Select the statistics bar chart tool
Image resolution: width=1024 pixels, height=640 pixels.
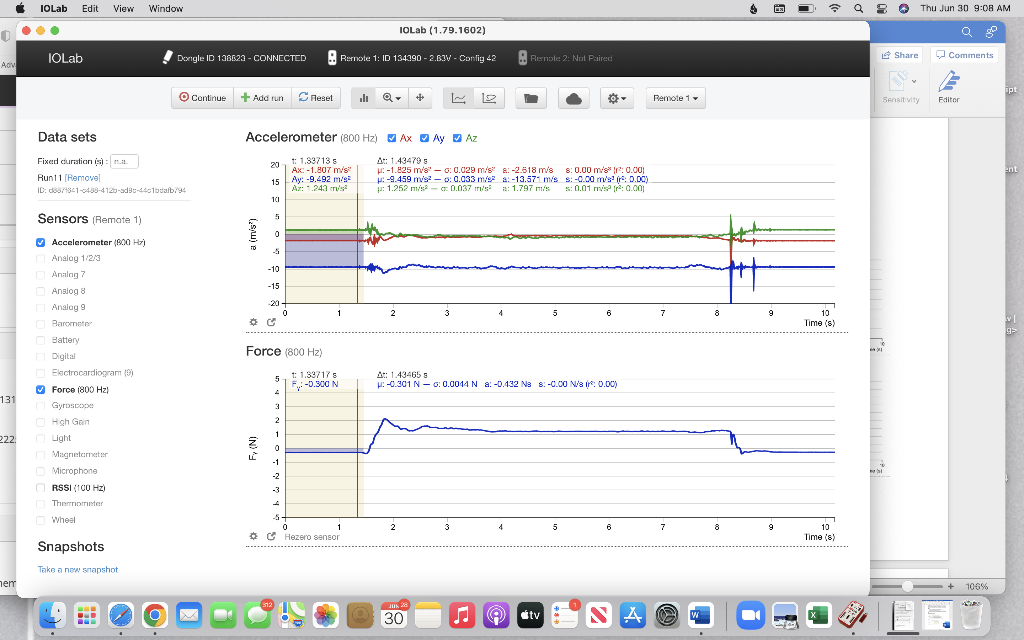[x=364, y=98]
